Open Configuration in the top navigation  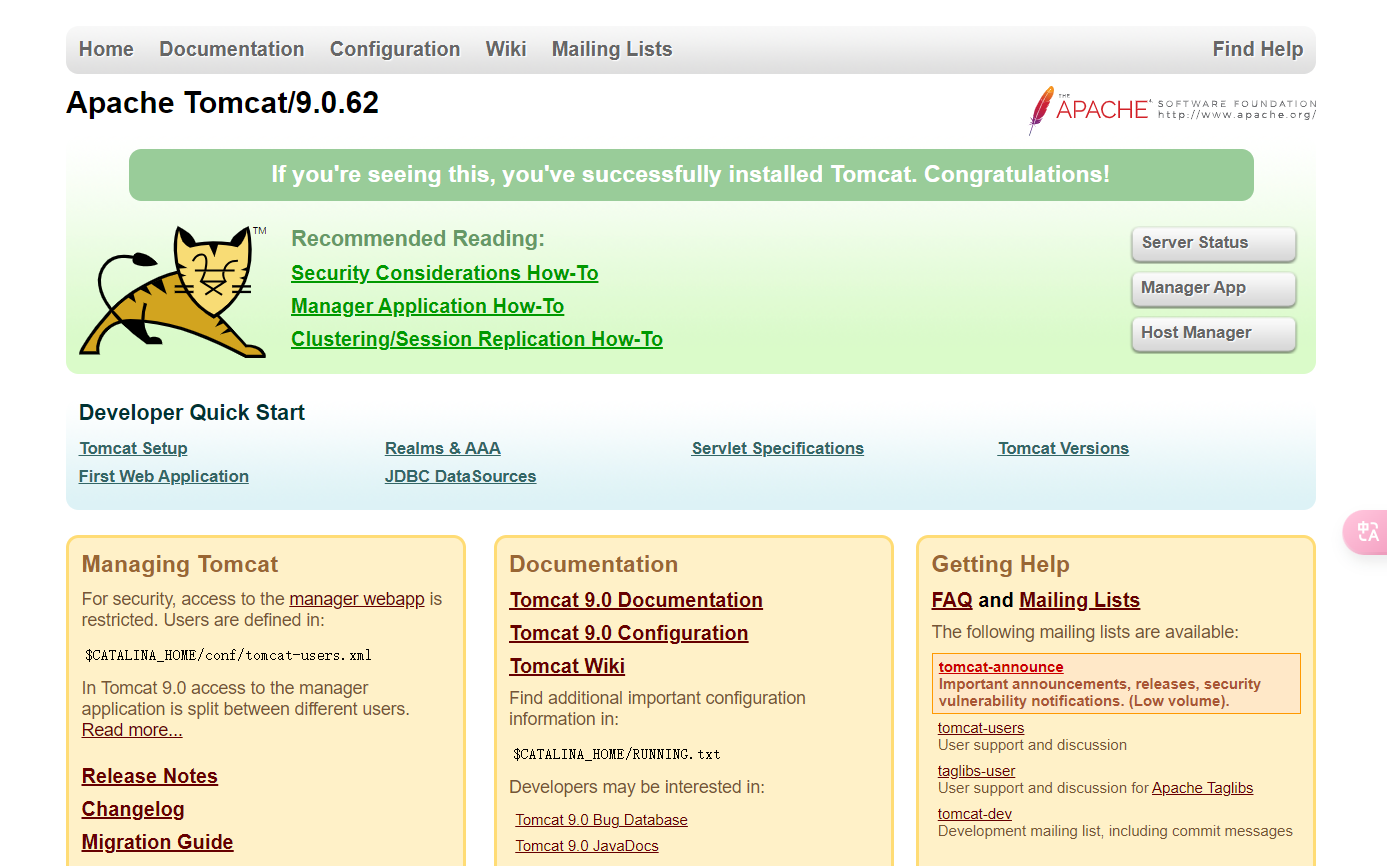pyautogui.click(x=395, y=49)
